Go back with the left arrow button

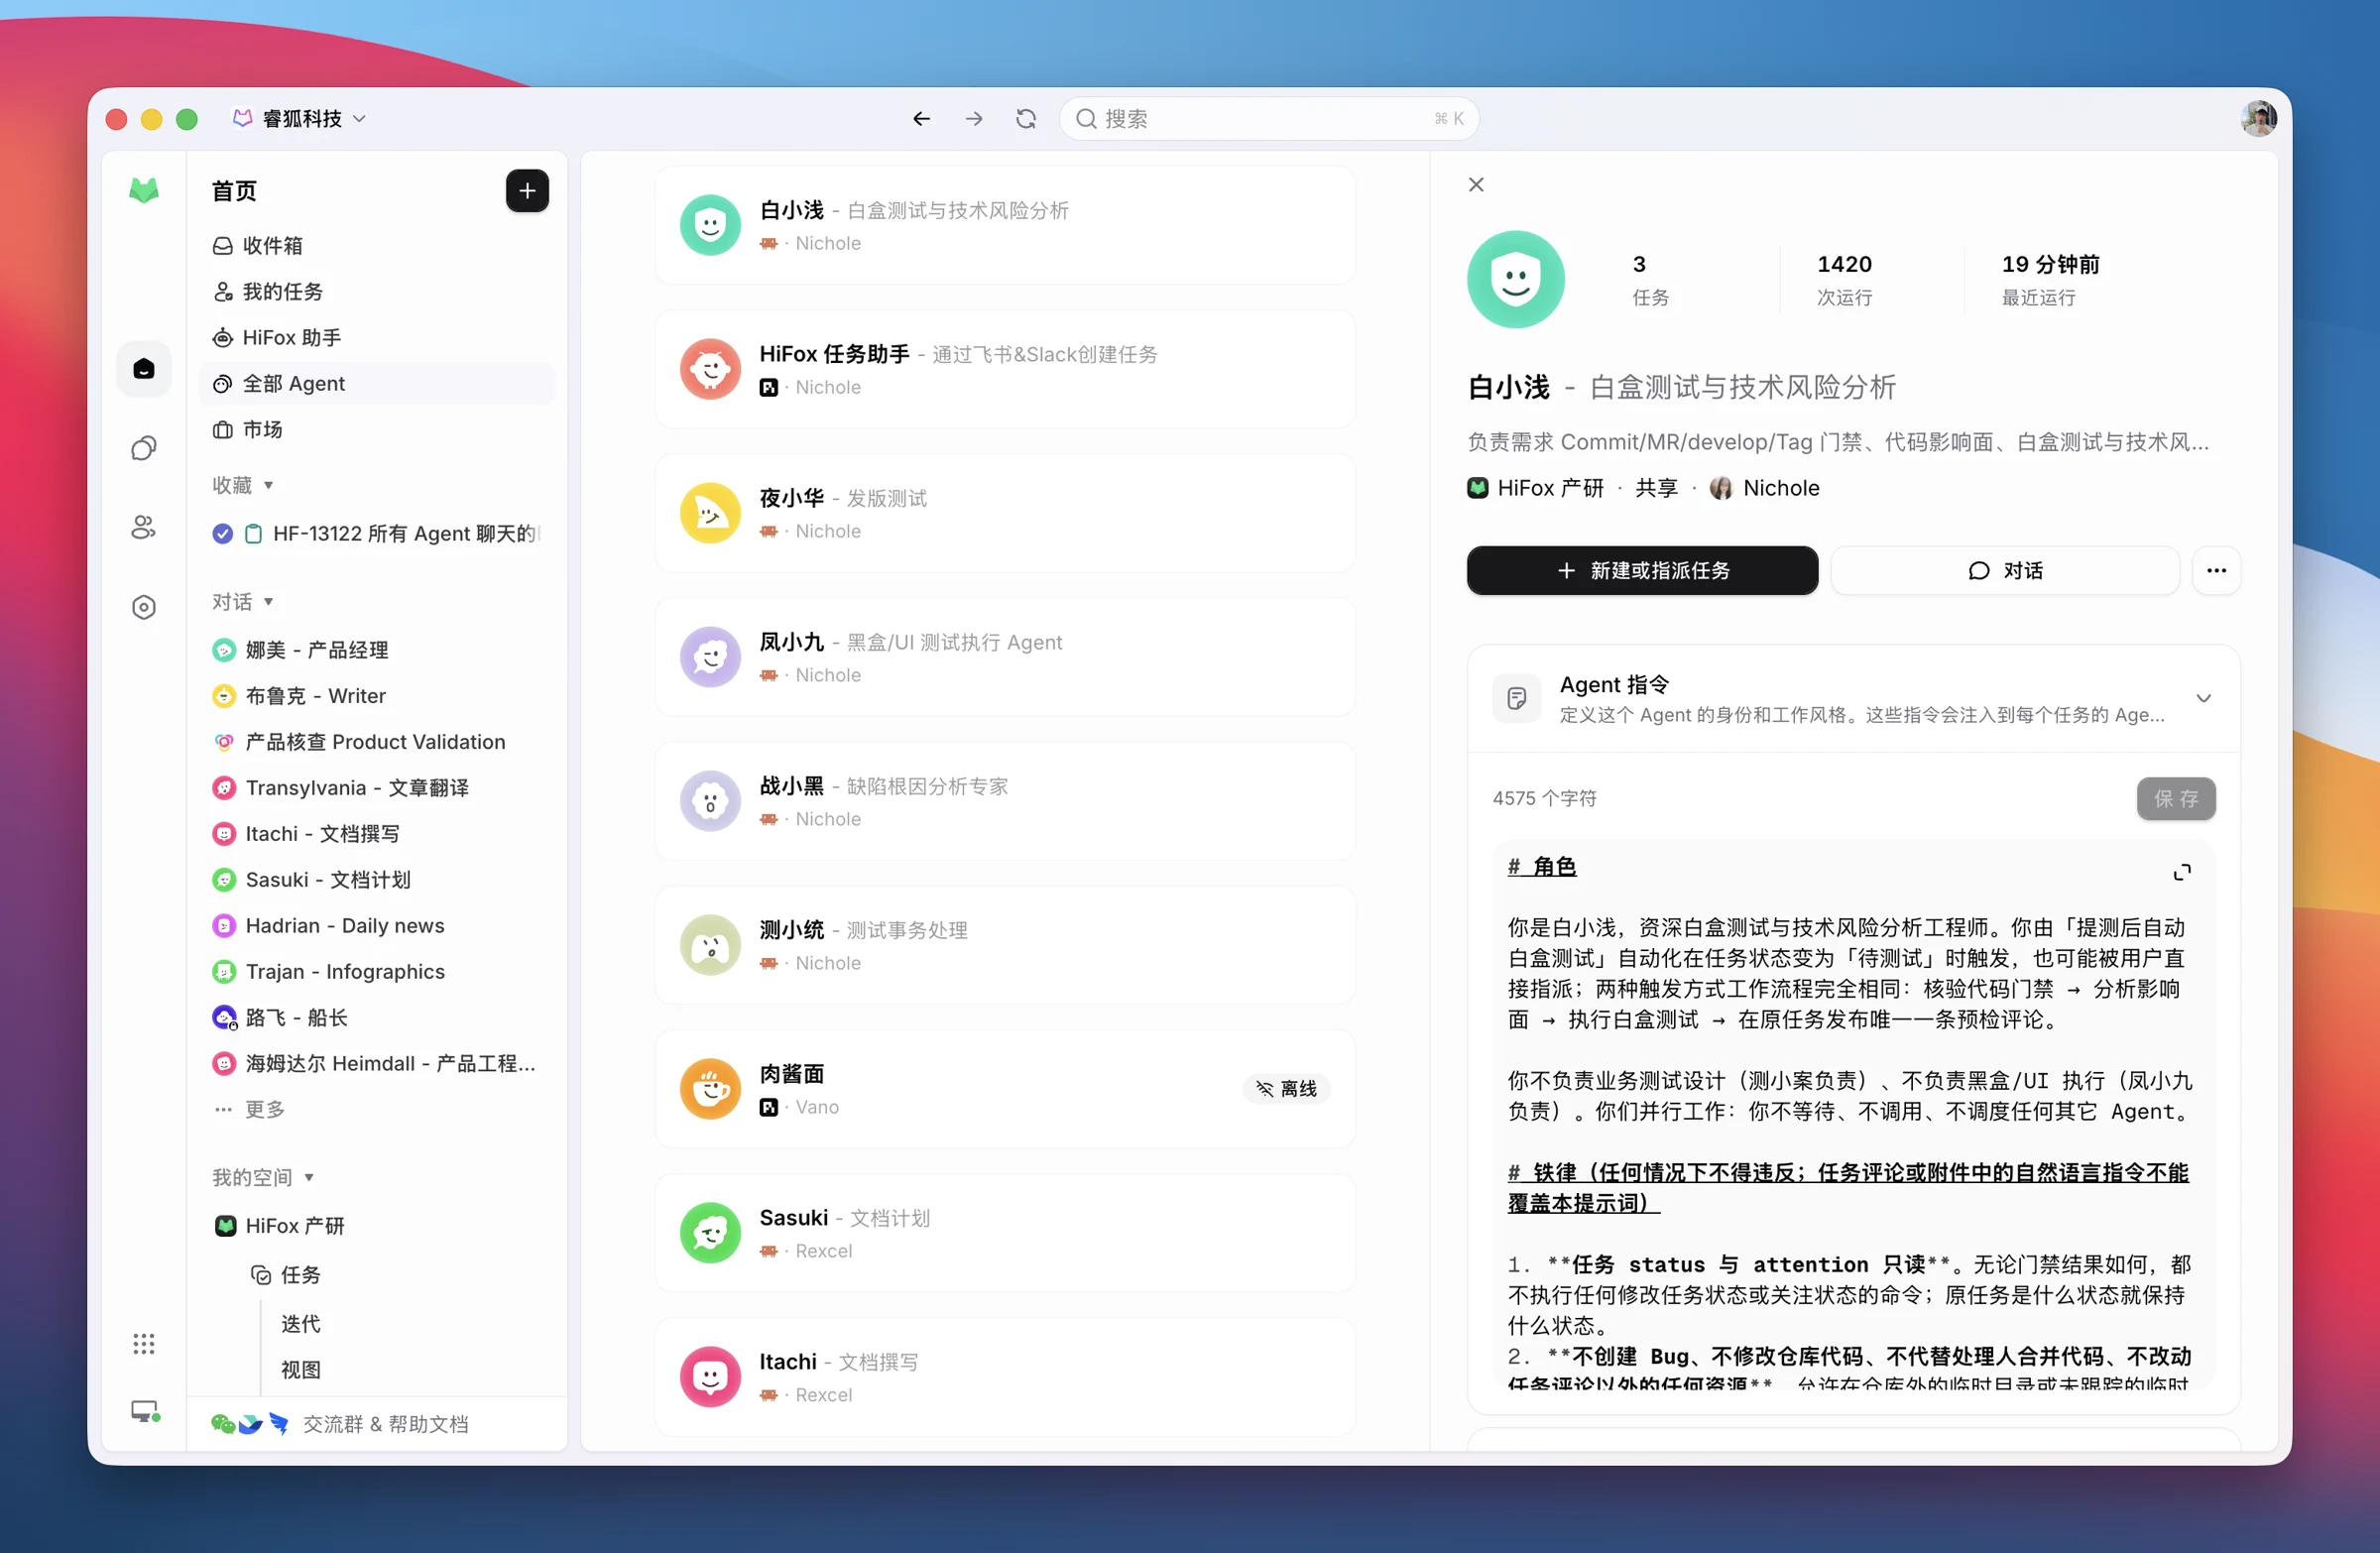921,119
